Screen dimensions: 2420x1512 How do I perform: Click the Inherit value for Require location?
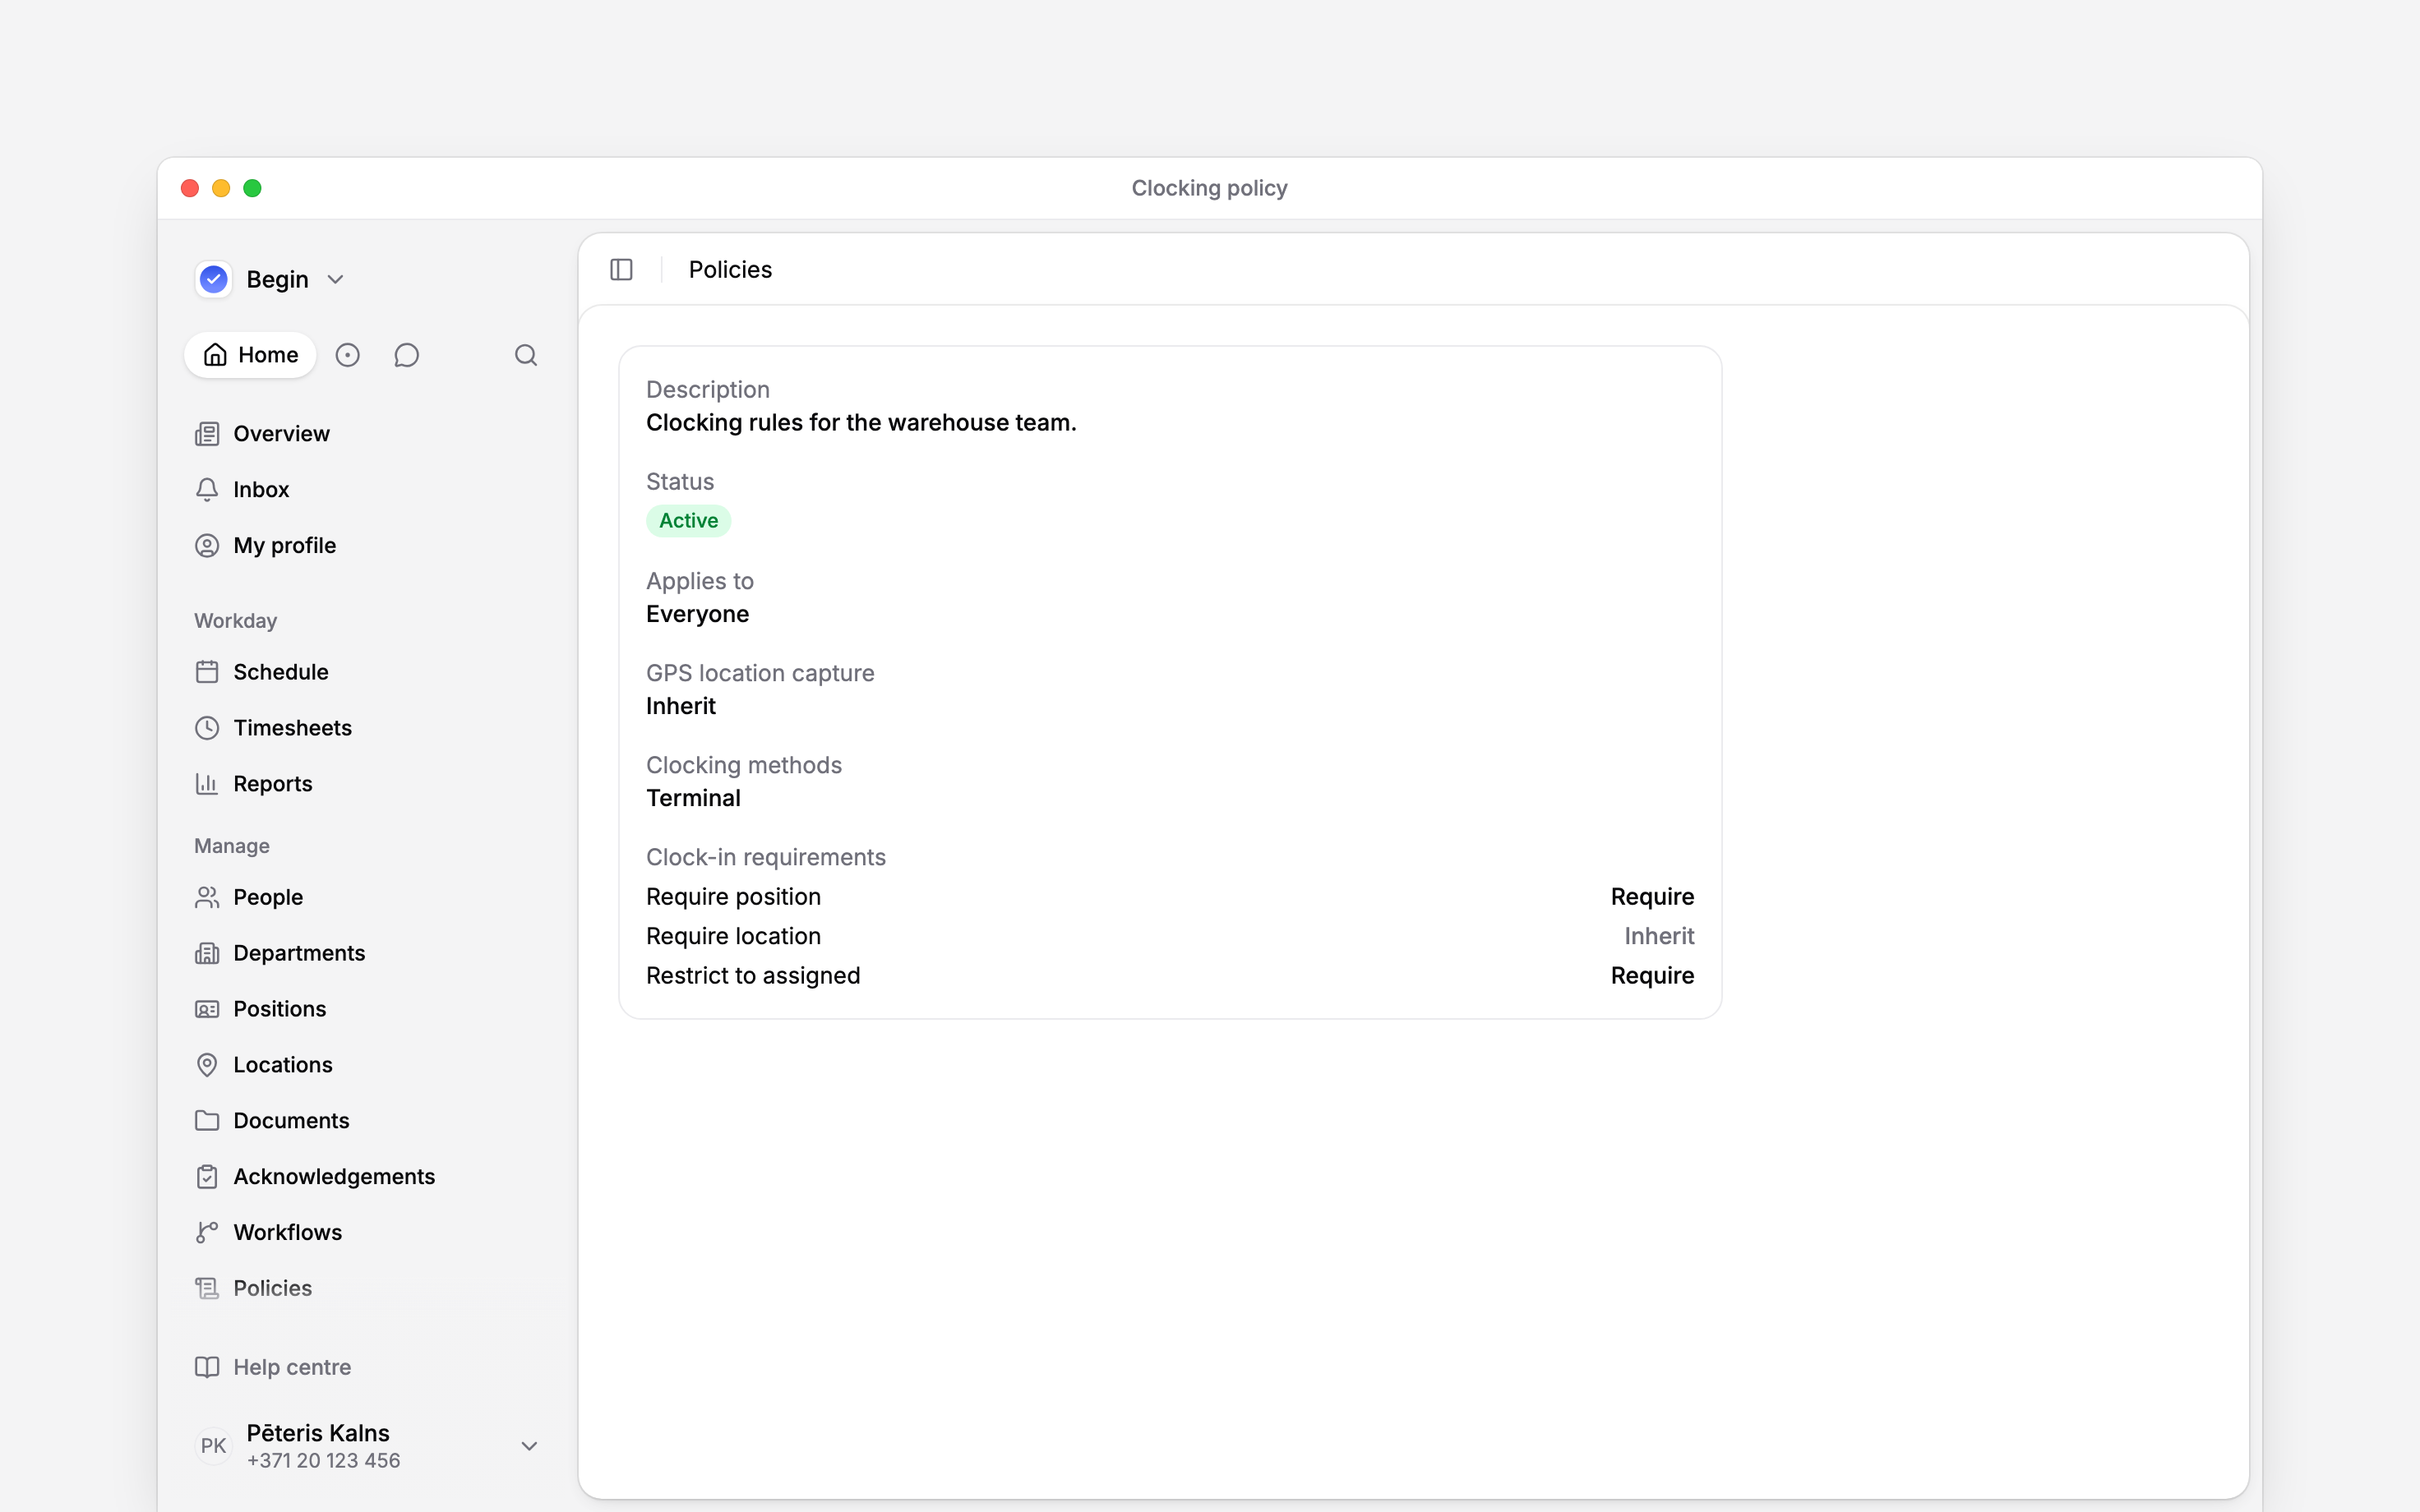click(1659, 936)
